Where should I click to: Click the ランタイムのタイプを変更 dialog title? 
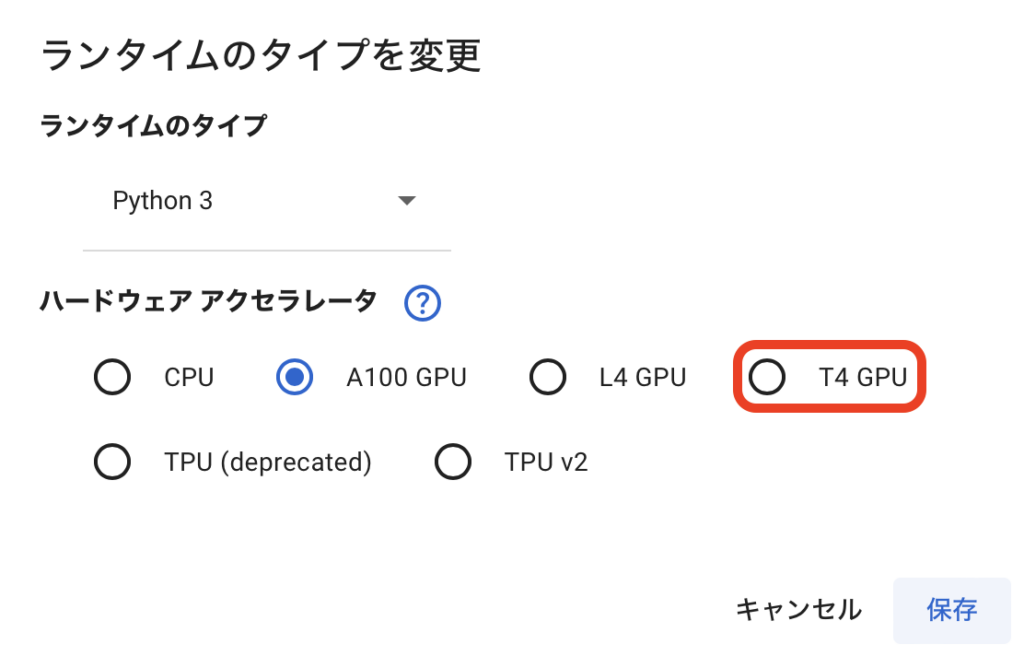pyautogui.click(x=260, y=55)
